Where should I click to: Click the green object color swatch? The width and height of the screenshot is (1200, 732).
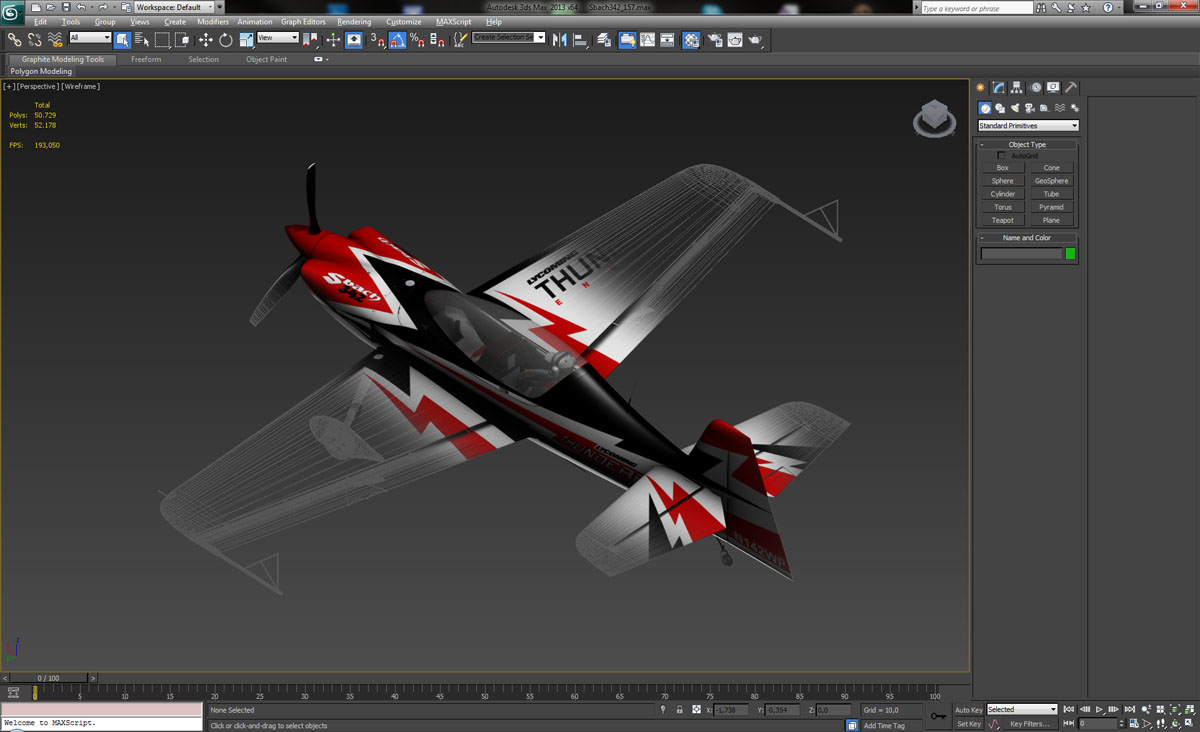[x=1070, y=254]
